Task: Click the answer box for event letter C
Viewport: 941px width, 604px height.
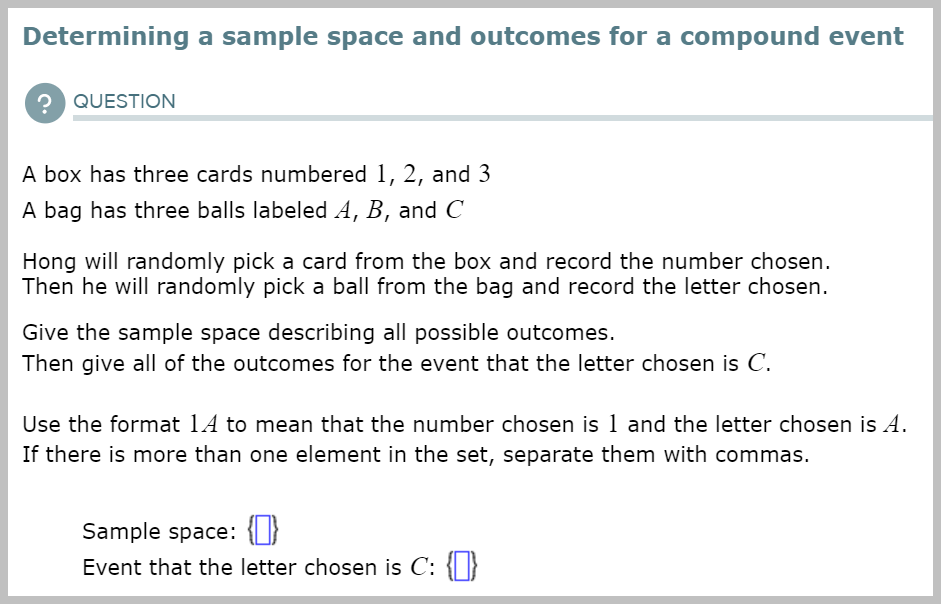Action: pyautogui.click(x=461, y=566)
